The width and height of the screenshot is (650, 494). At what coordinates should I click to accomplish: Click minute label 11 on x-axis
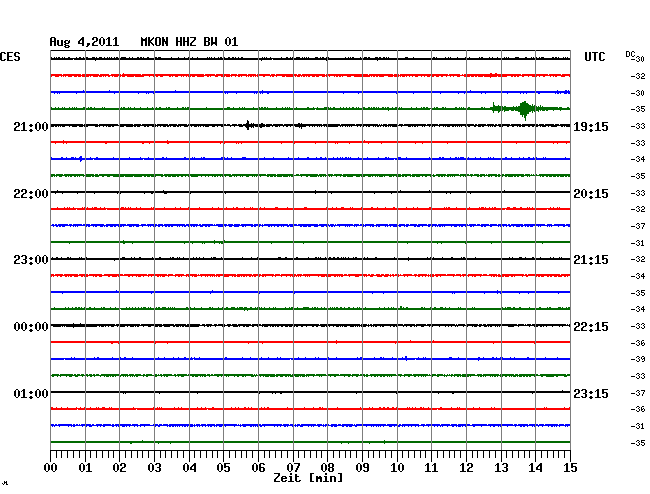click(432, 467)
